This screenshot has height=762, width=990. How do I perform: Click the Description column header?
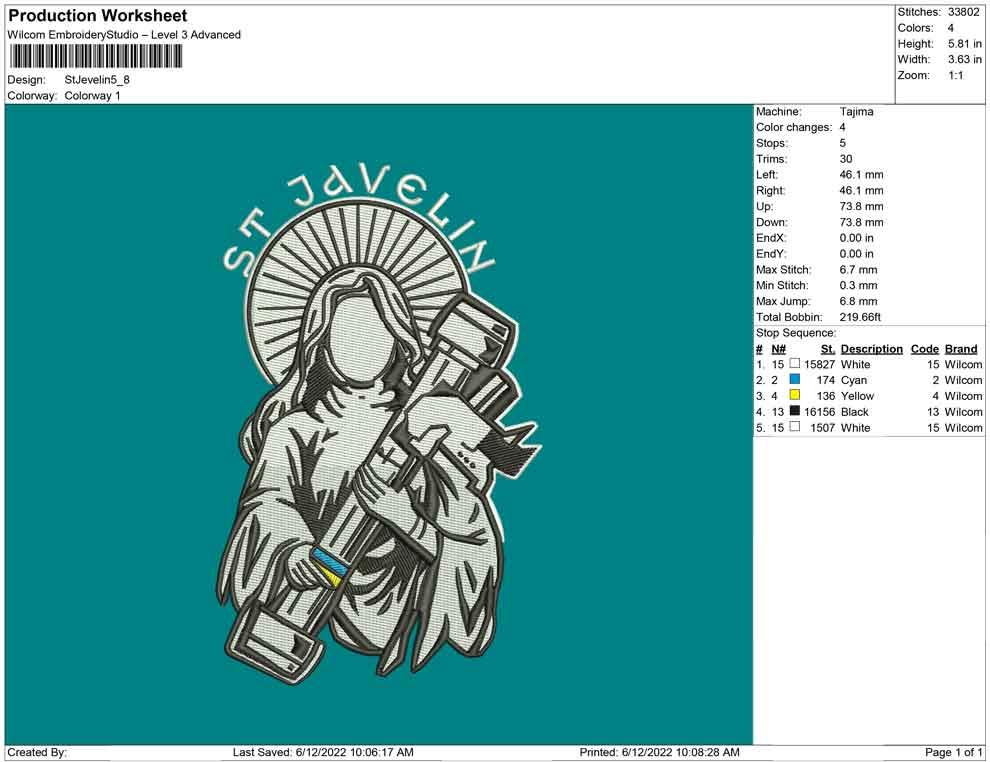[x=871, y=348]
